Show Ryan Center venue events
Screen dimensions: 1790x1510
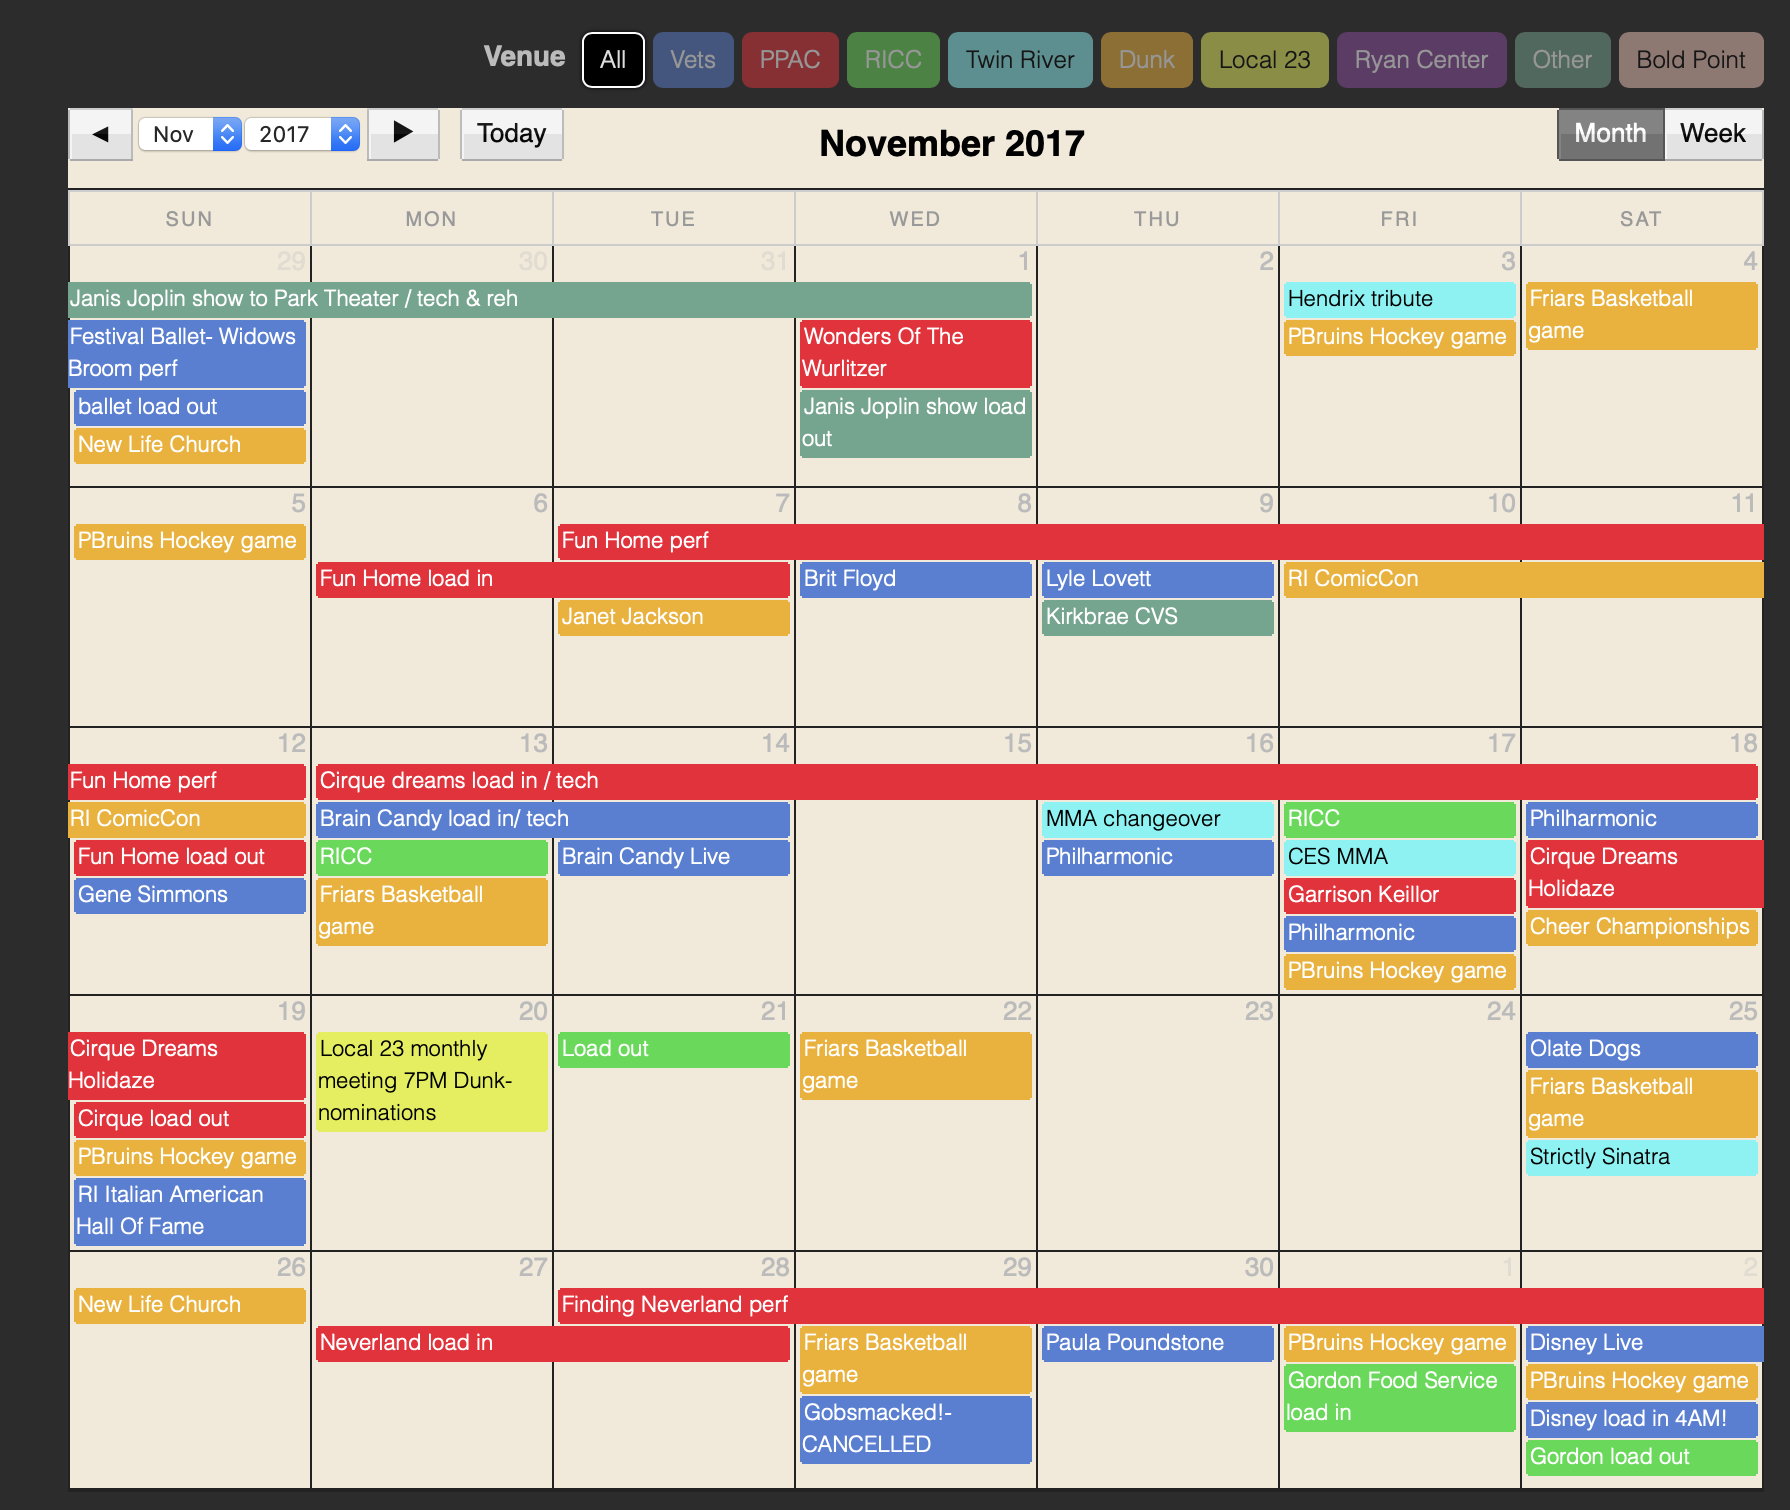pyautogui.click(x=1420, y=60)
